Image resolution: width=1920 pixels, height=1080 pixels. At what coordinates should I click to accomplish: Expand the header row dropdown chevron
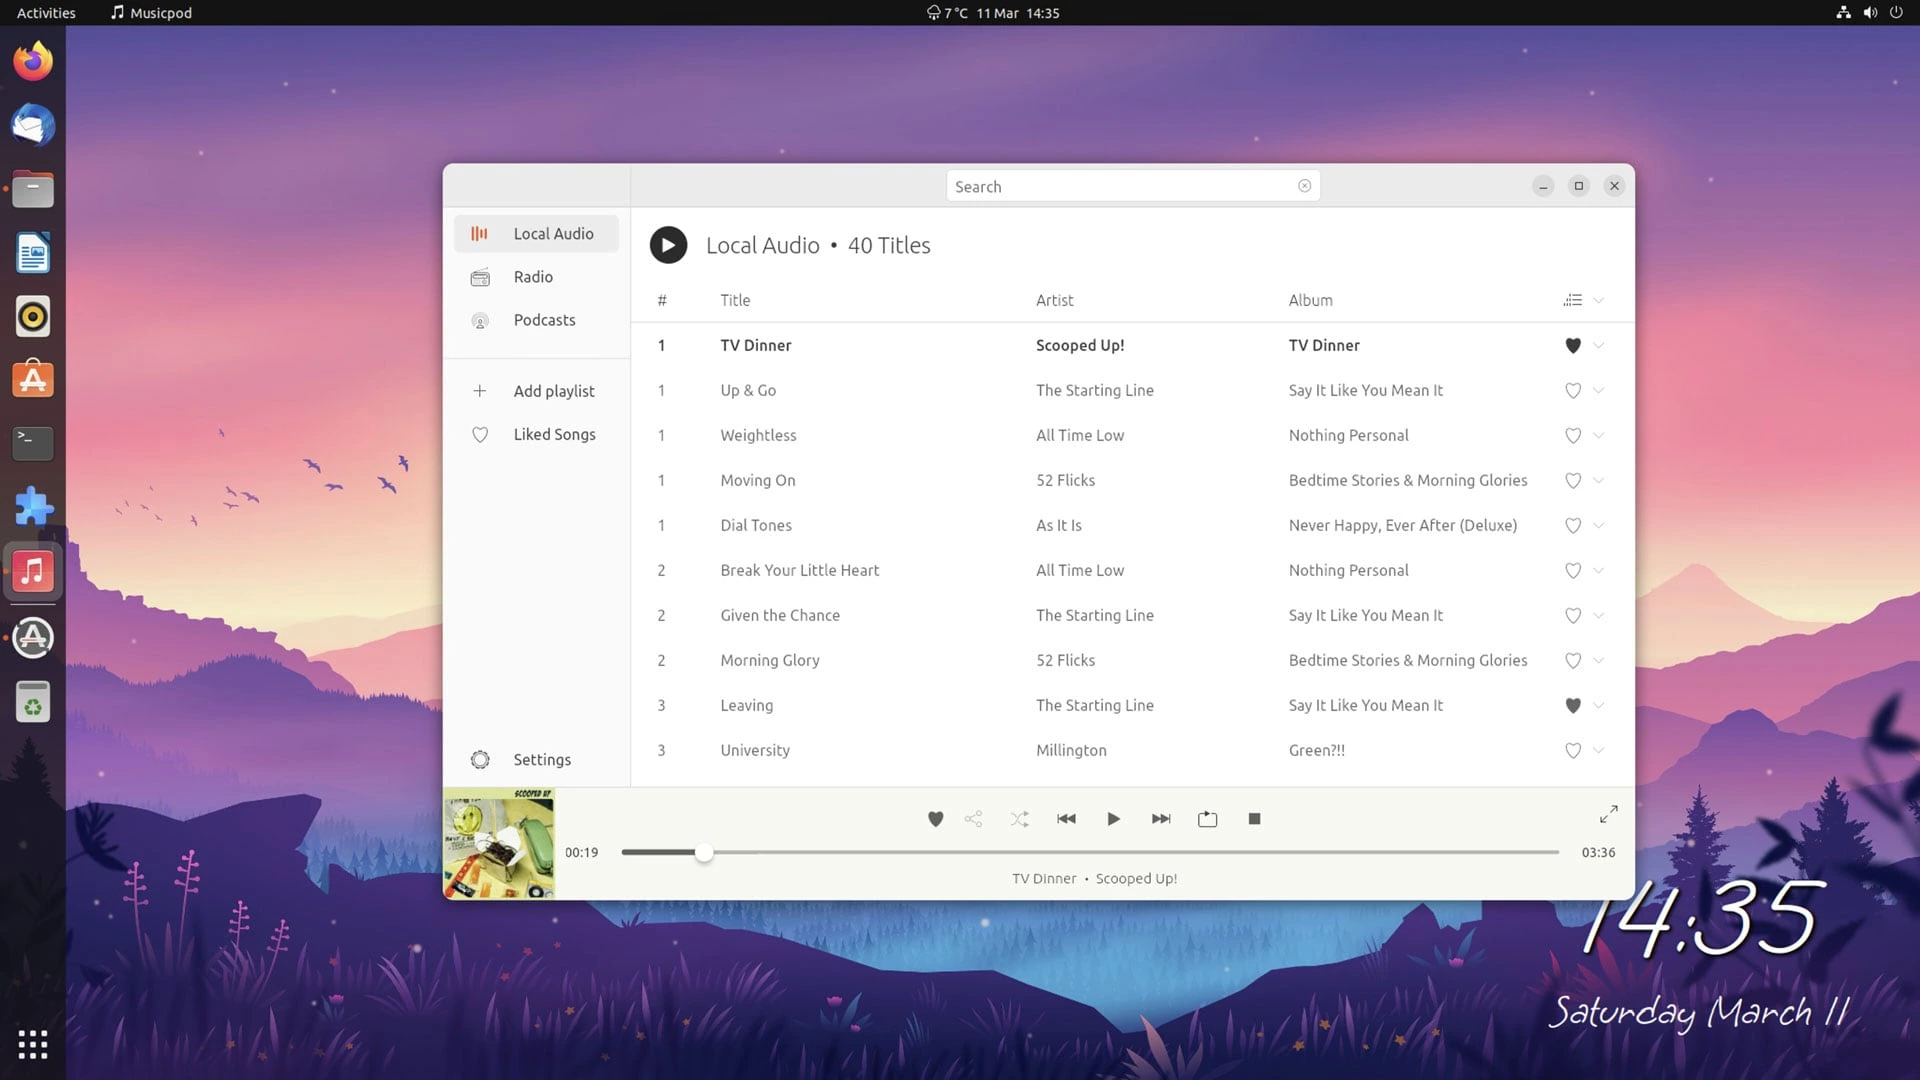coord(1598,300)
